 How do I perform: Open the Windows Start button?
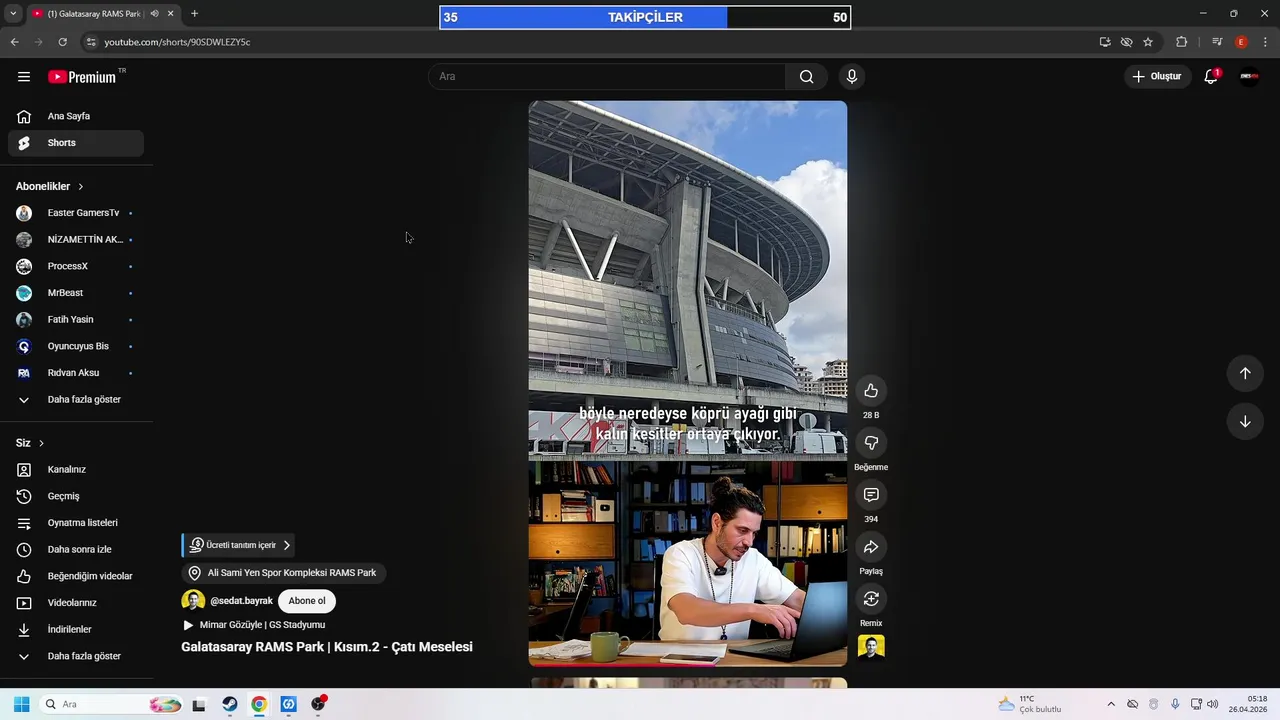click(21, 704)
